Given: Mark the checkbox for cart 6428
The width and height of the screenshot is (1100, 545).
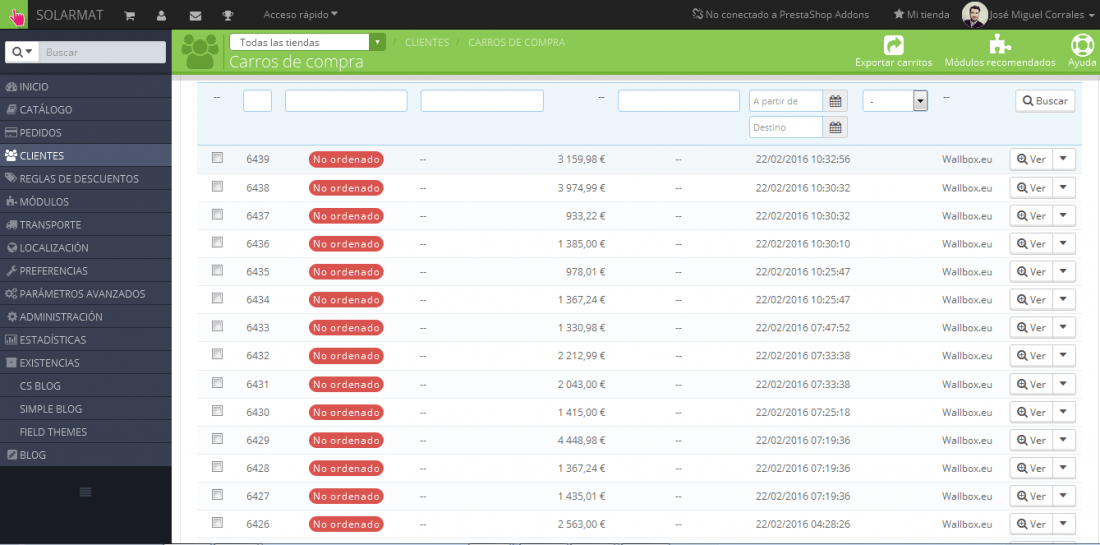Looking at the screenshot, I should (x=217, y=466).
